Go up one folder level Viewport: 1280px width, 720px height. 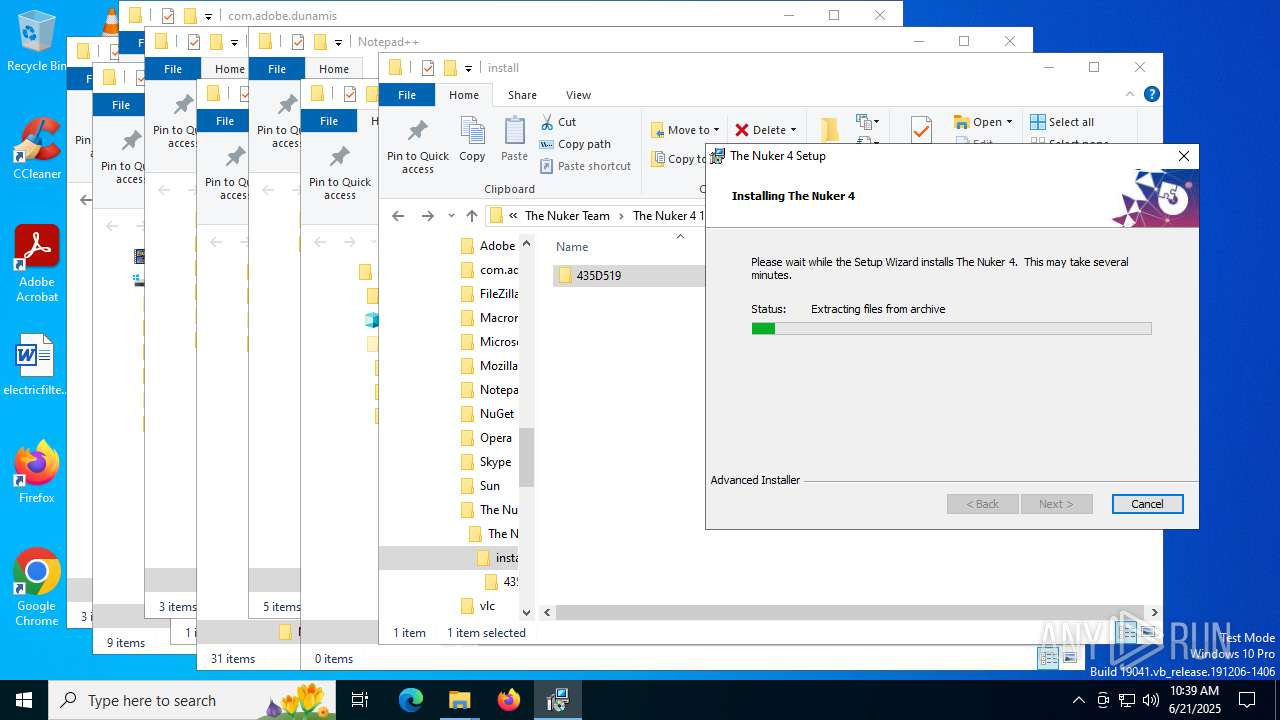coord(472,216)
